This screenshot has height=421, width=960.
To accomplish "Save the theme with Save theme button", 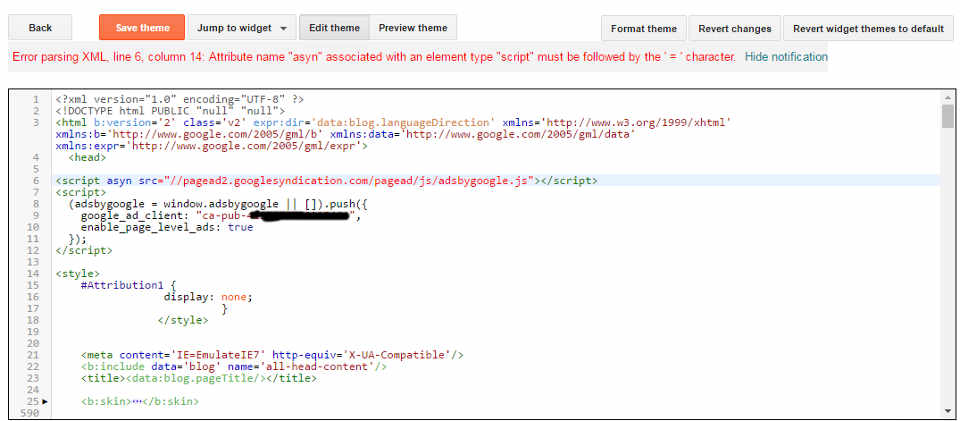I will click(142, 28).
